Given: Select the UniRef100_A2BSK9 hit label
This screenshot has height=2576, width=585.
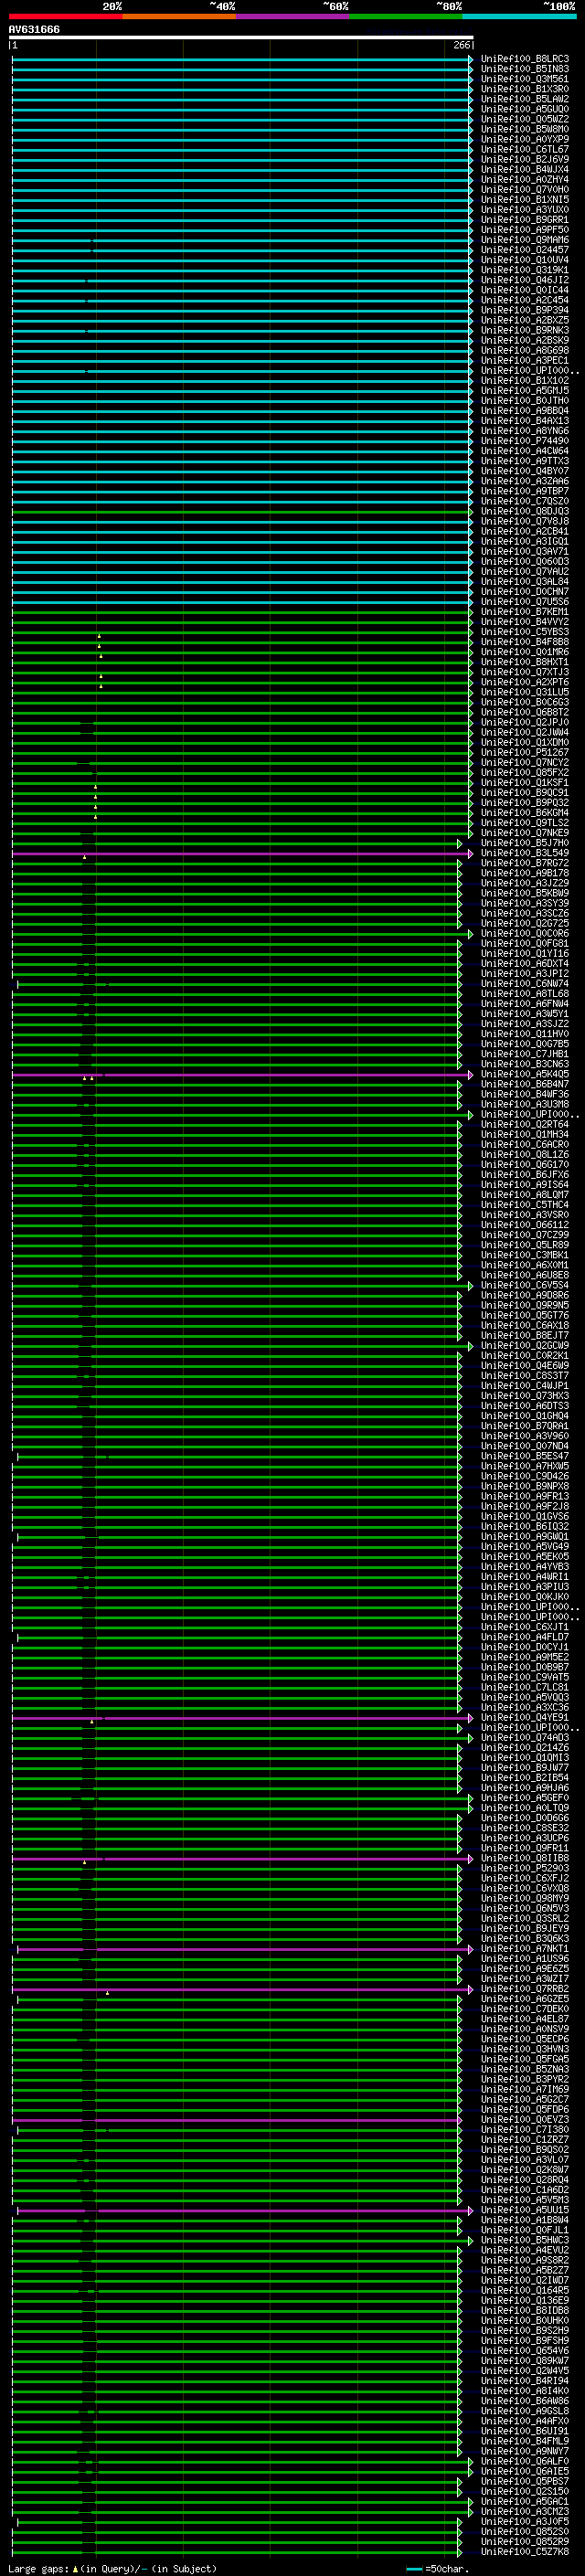Looking at the screenshot, I should point(525,340).
